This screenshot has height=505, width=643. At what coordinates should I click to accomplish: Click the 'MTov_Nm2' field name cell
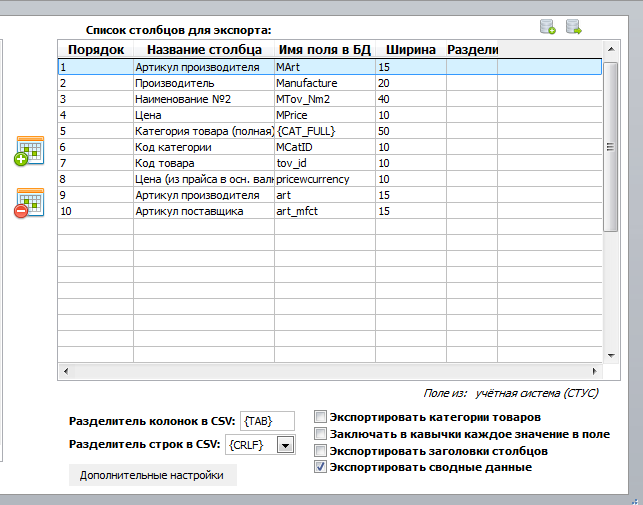coord(325,99)
